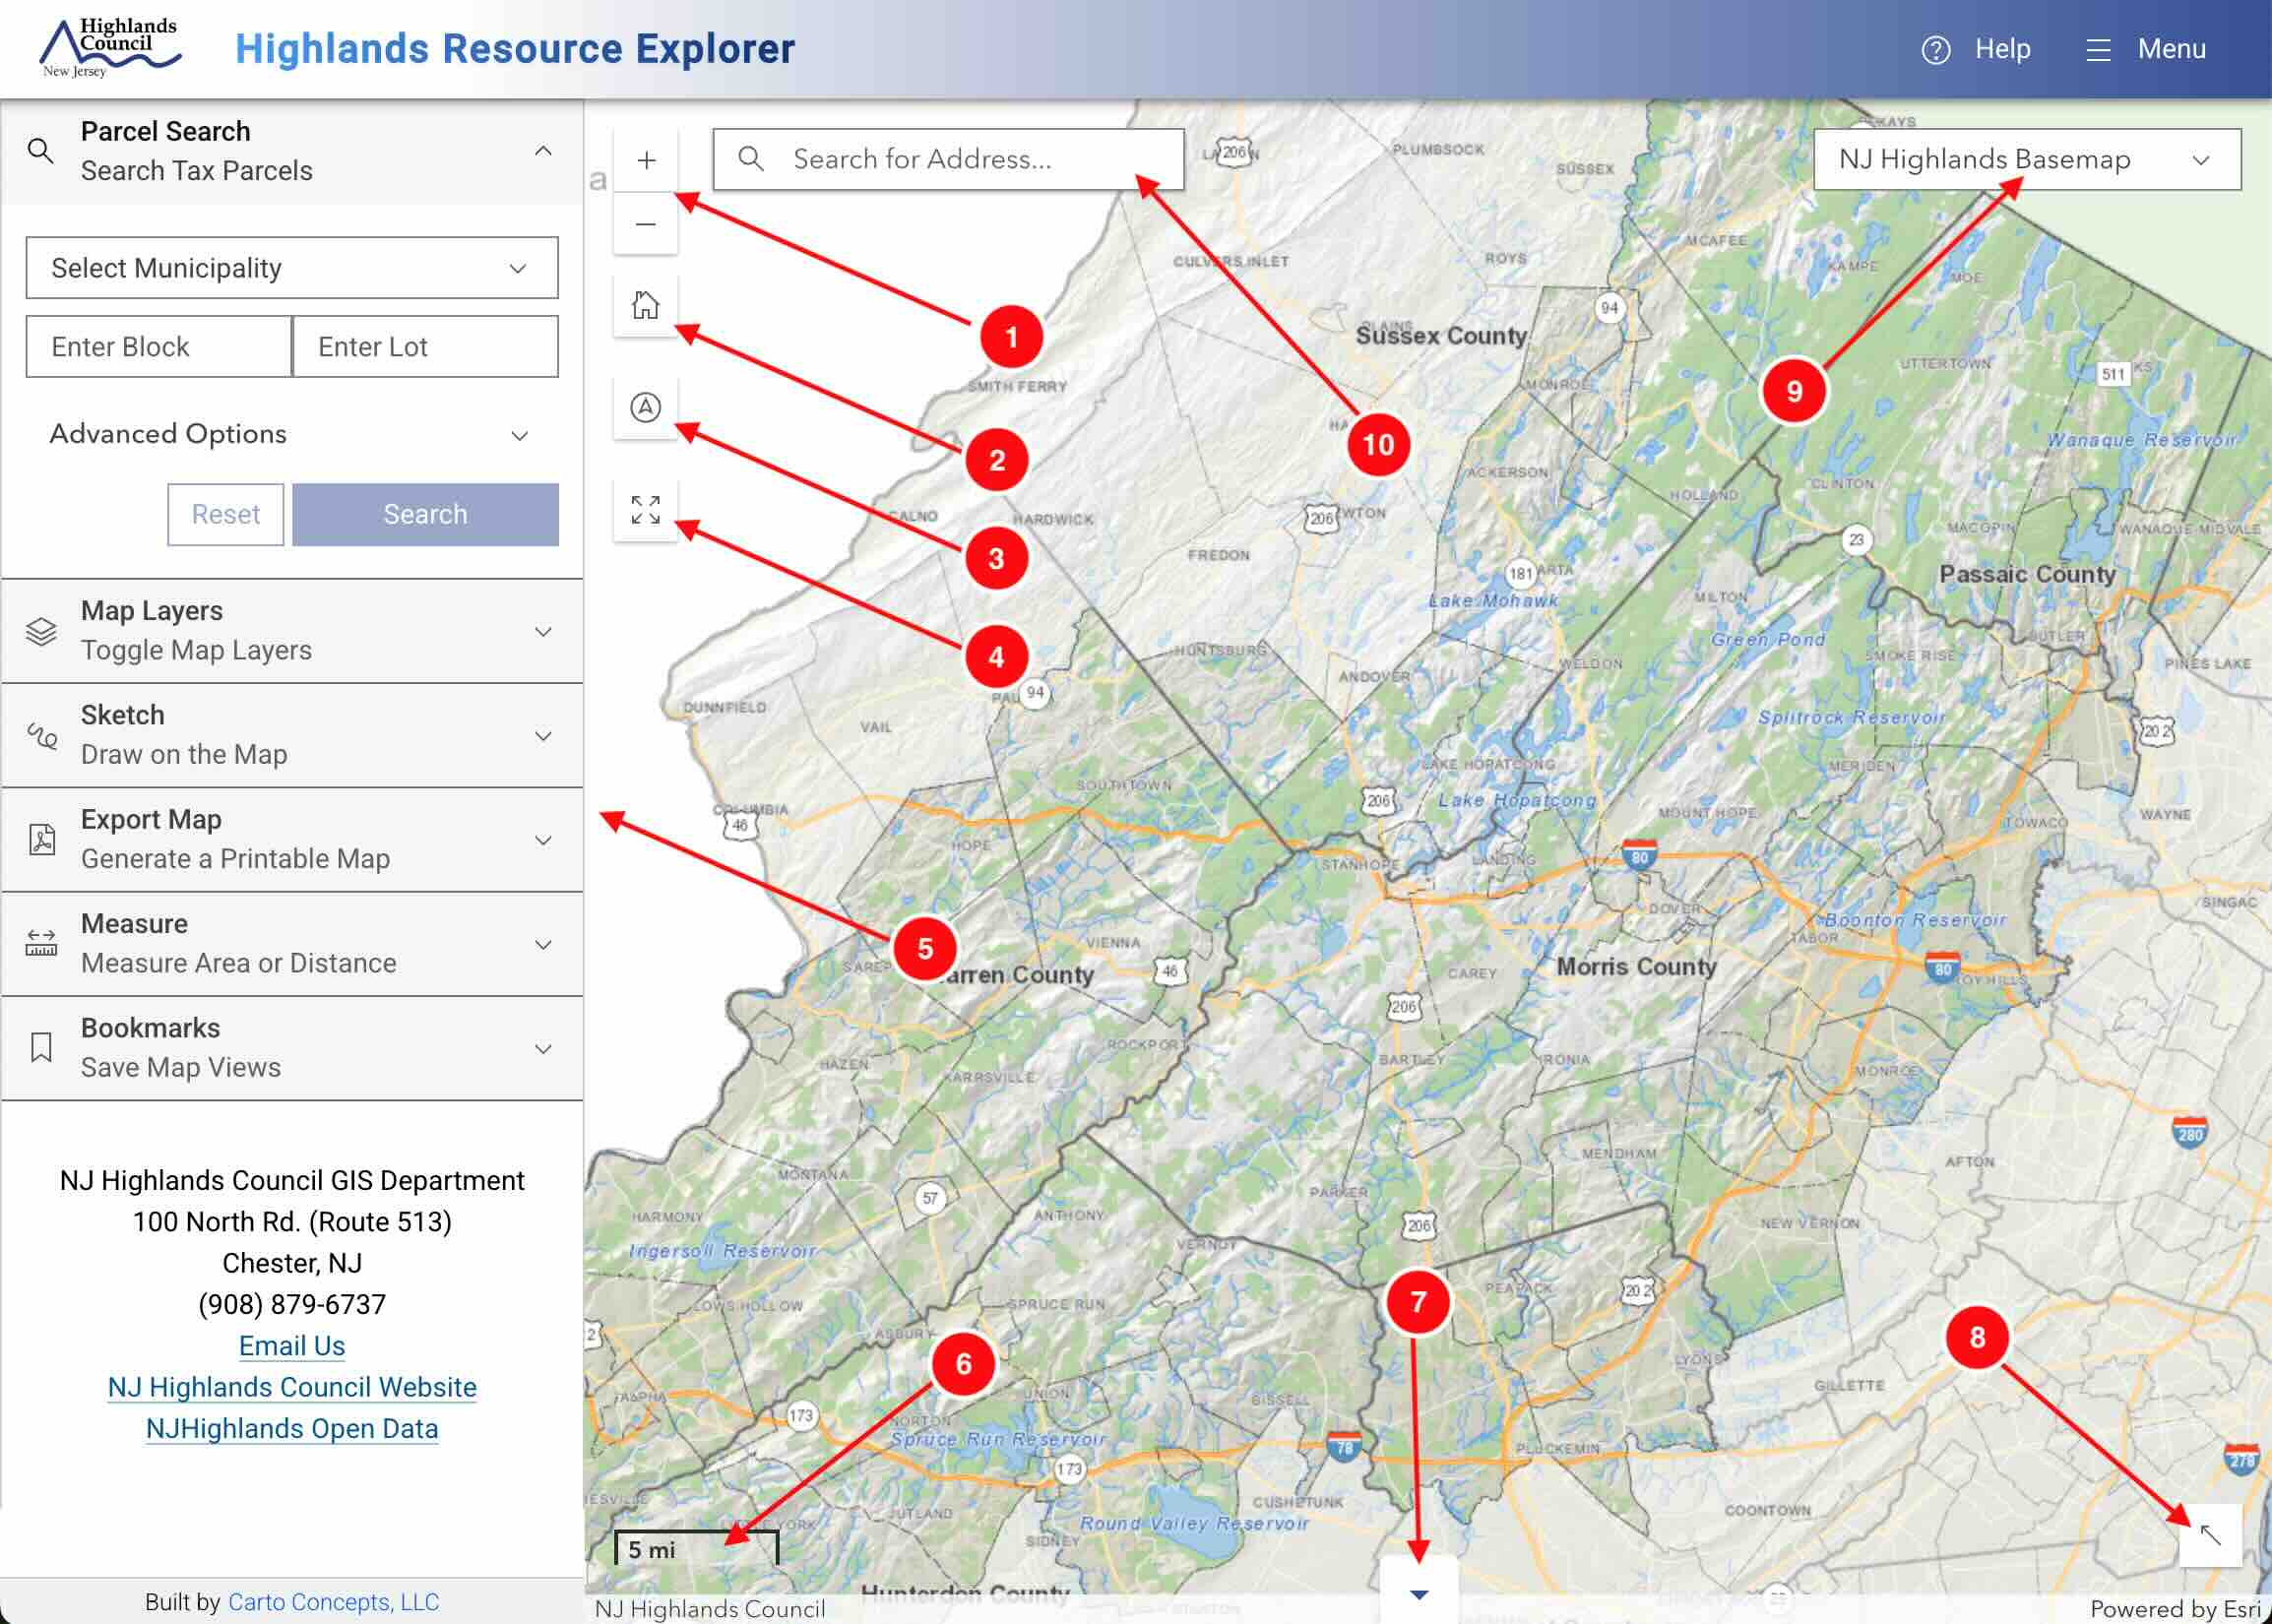2272x1624 pixels.
Task: Click the Measure ruler icon
Action: click(41, 942)
